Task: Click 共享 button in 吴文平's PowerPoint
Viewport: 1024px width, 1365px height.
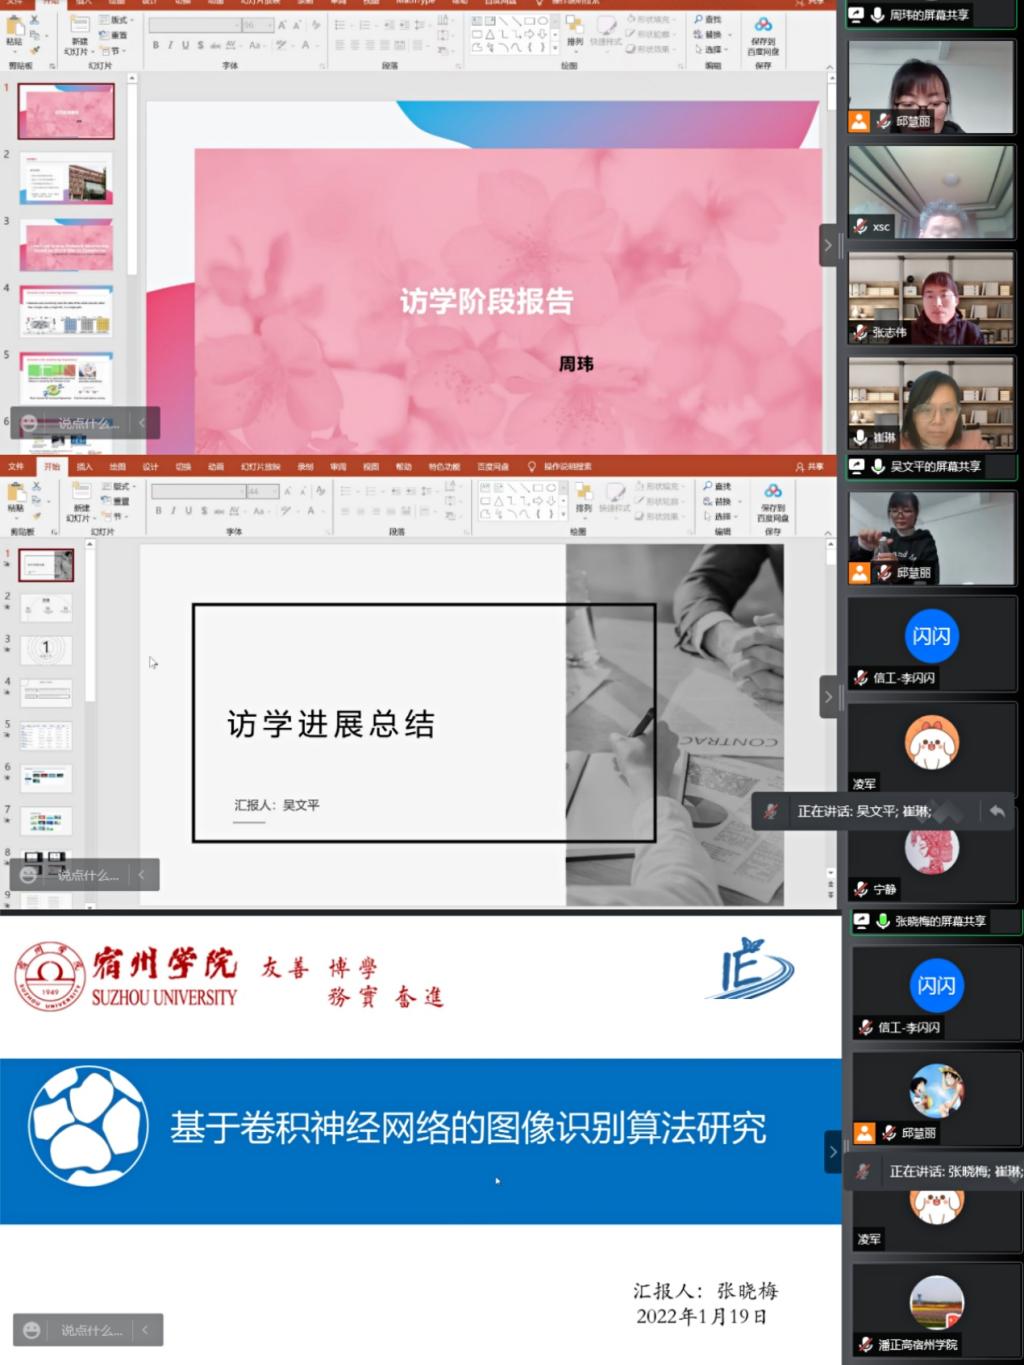Action: [810, 466]
